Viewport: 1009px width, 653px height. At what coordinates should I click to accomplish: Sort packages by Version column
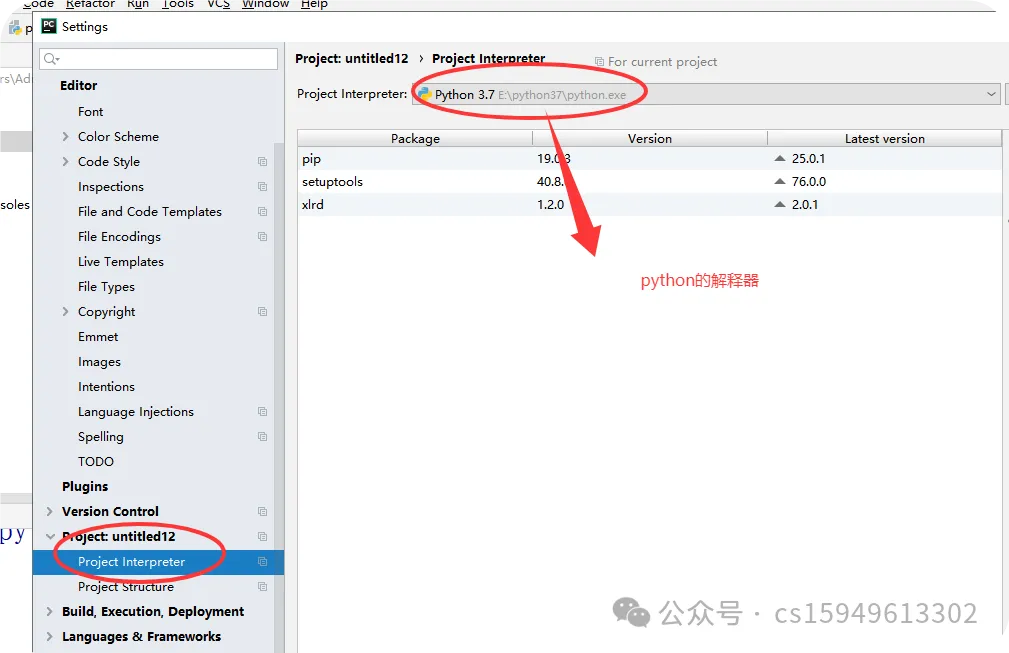pyautogui.click(x=649, y=138)
